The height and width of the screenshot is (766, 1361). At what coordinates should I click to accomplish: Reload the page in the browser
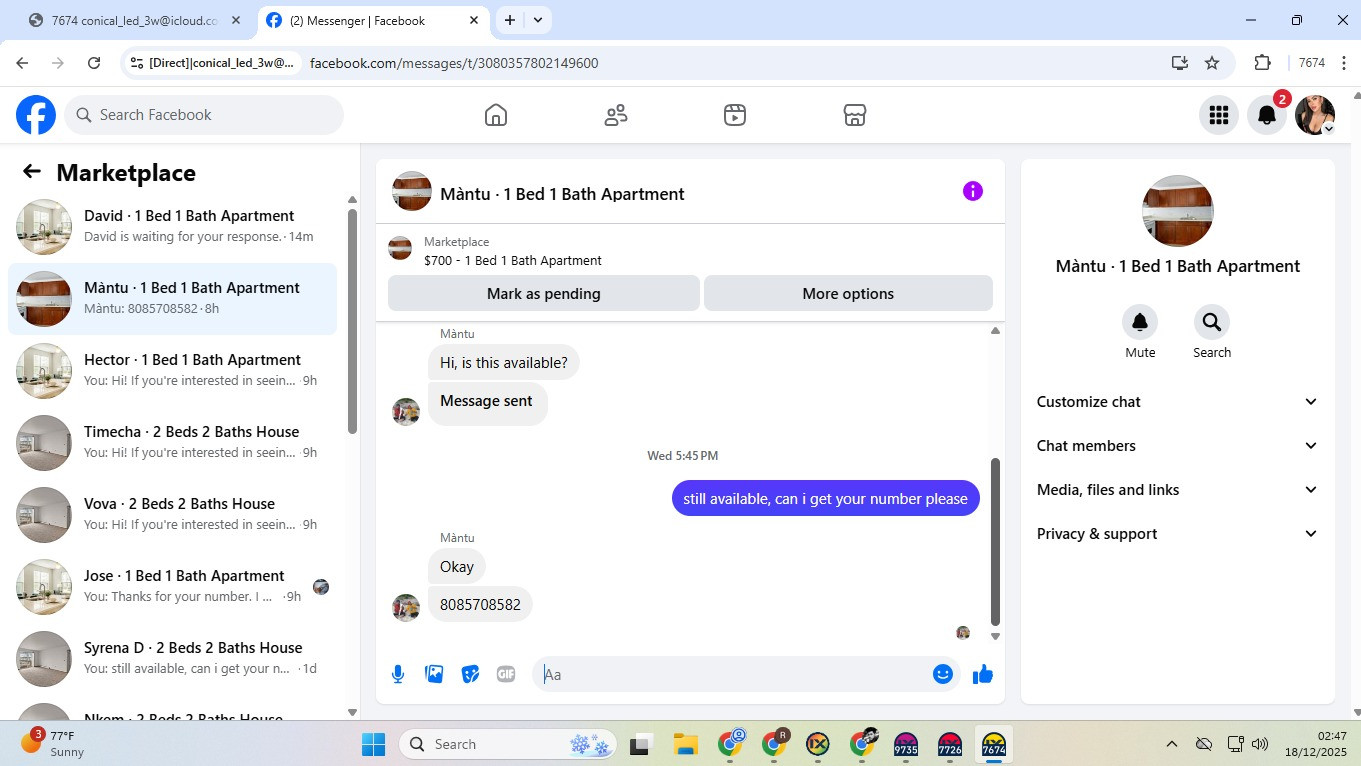pyautogui.click(x=94, y=63)
